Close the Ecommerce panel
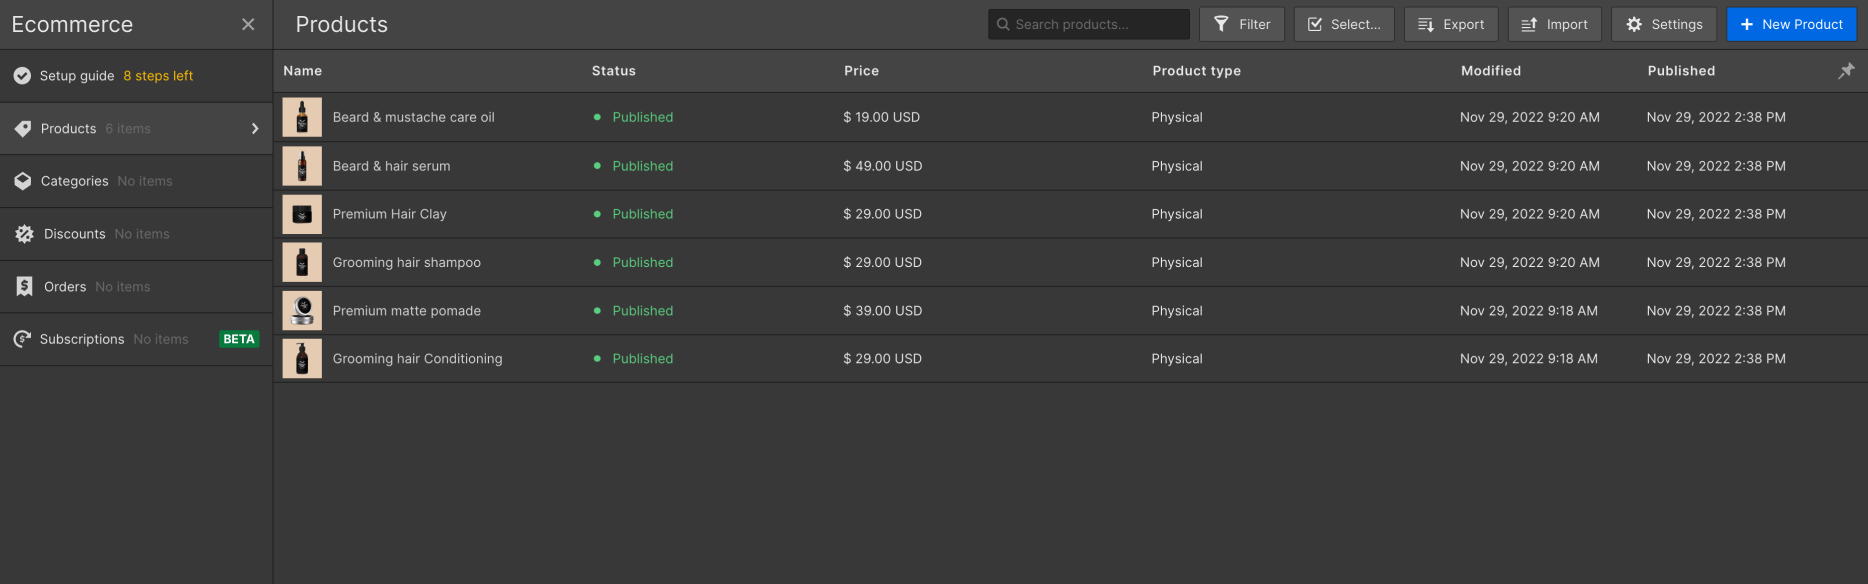The image size is (1868, 584). 248,25
